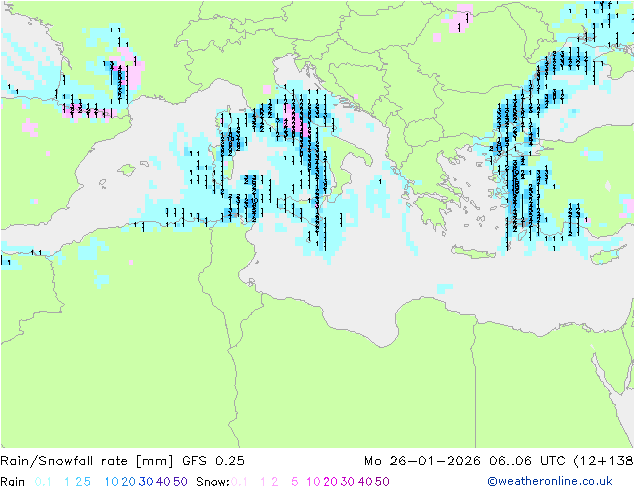Select the Rain legend value 2
Image resolution: width=634 pixels, height=490 pixels.
tap(79, 482)
